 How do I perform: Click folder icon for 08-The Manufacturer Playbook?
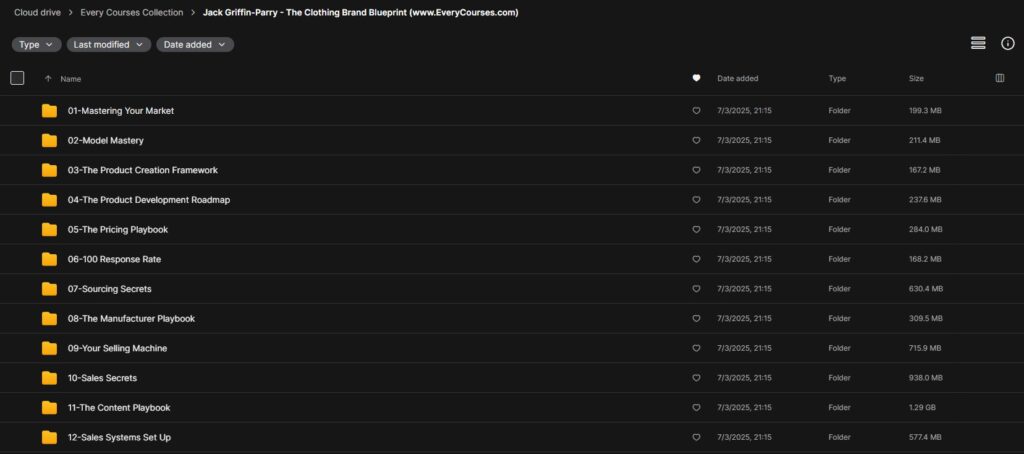tap(49, 319)
